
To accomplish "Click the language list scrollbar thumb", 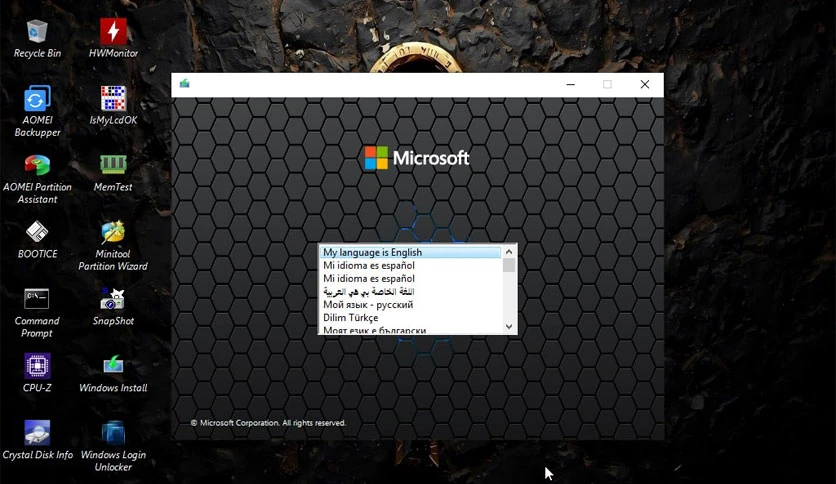I will 509,265.
